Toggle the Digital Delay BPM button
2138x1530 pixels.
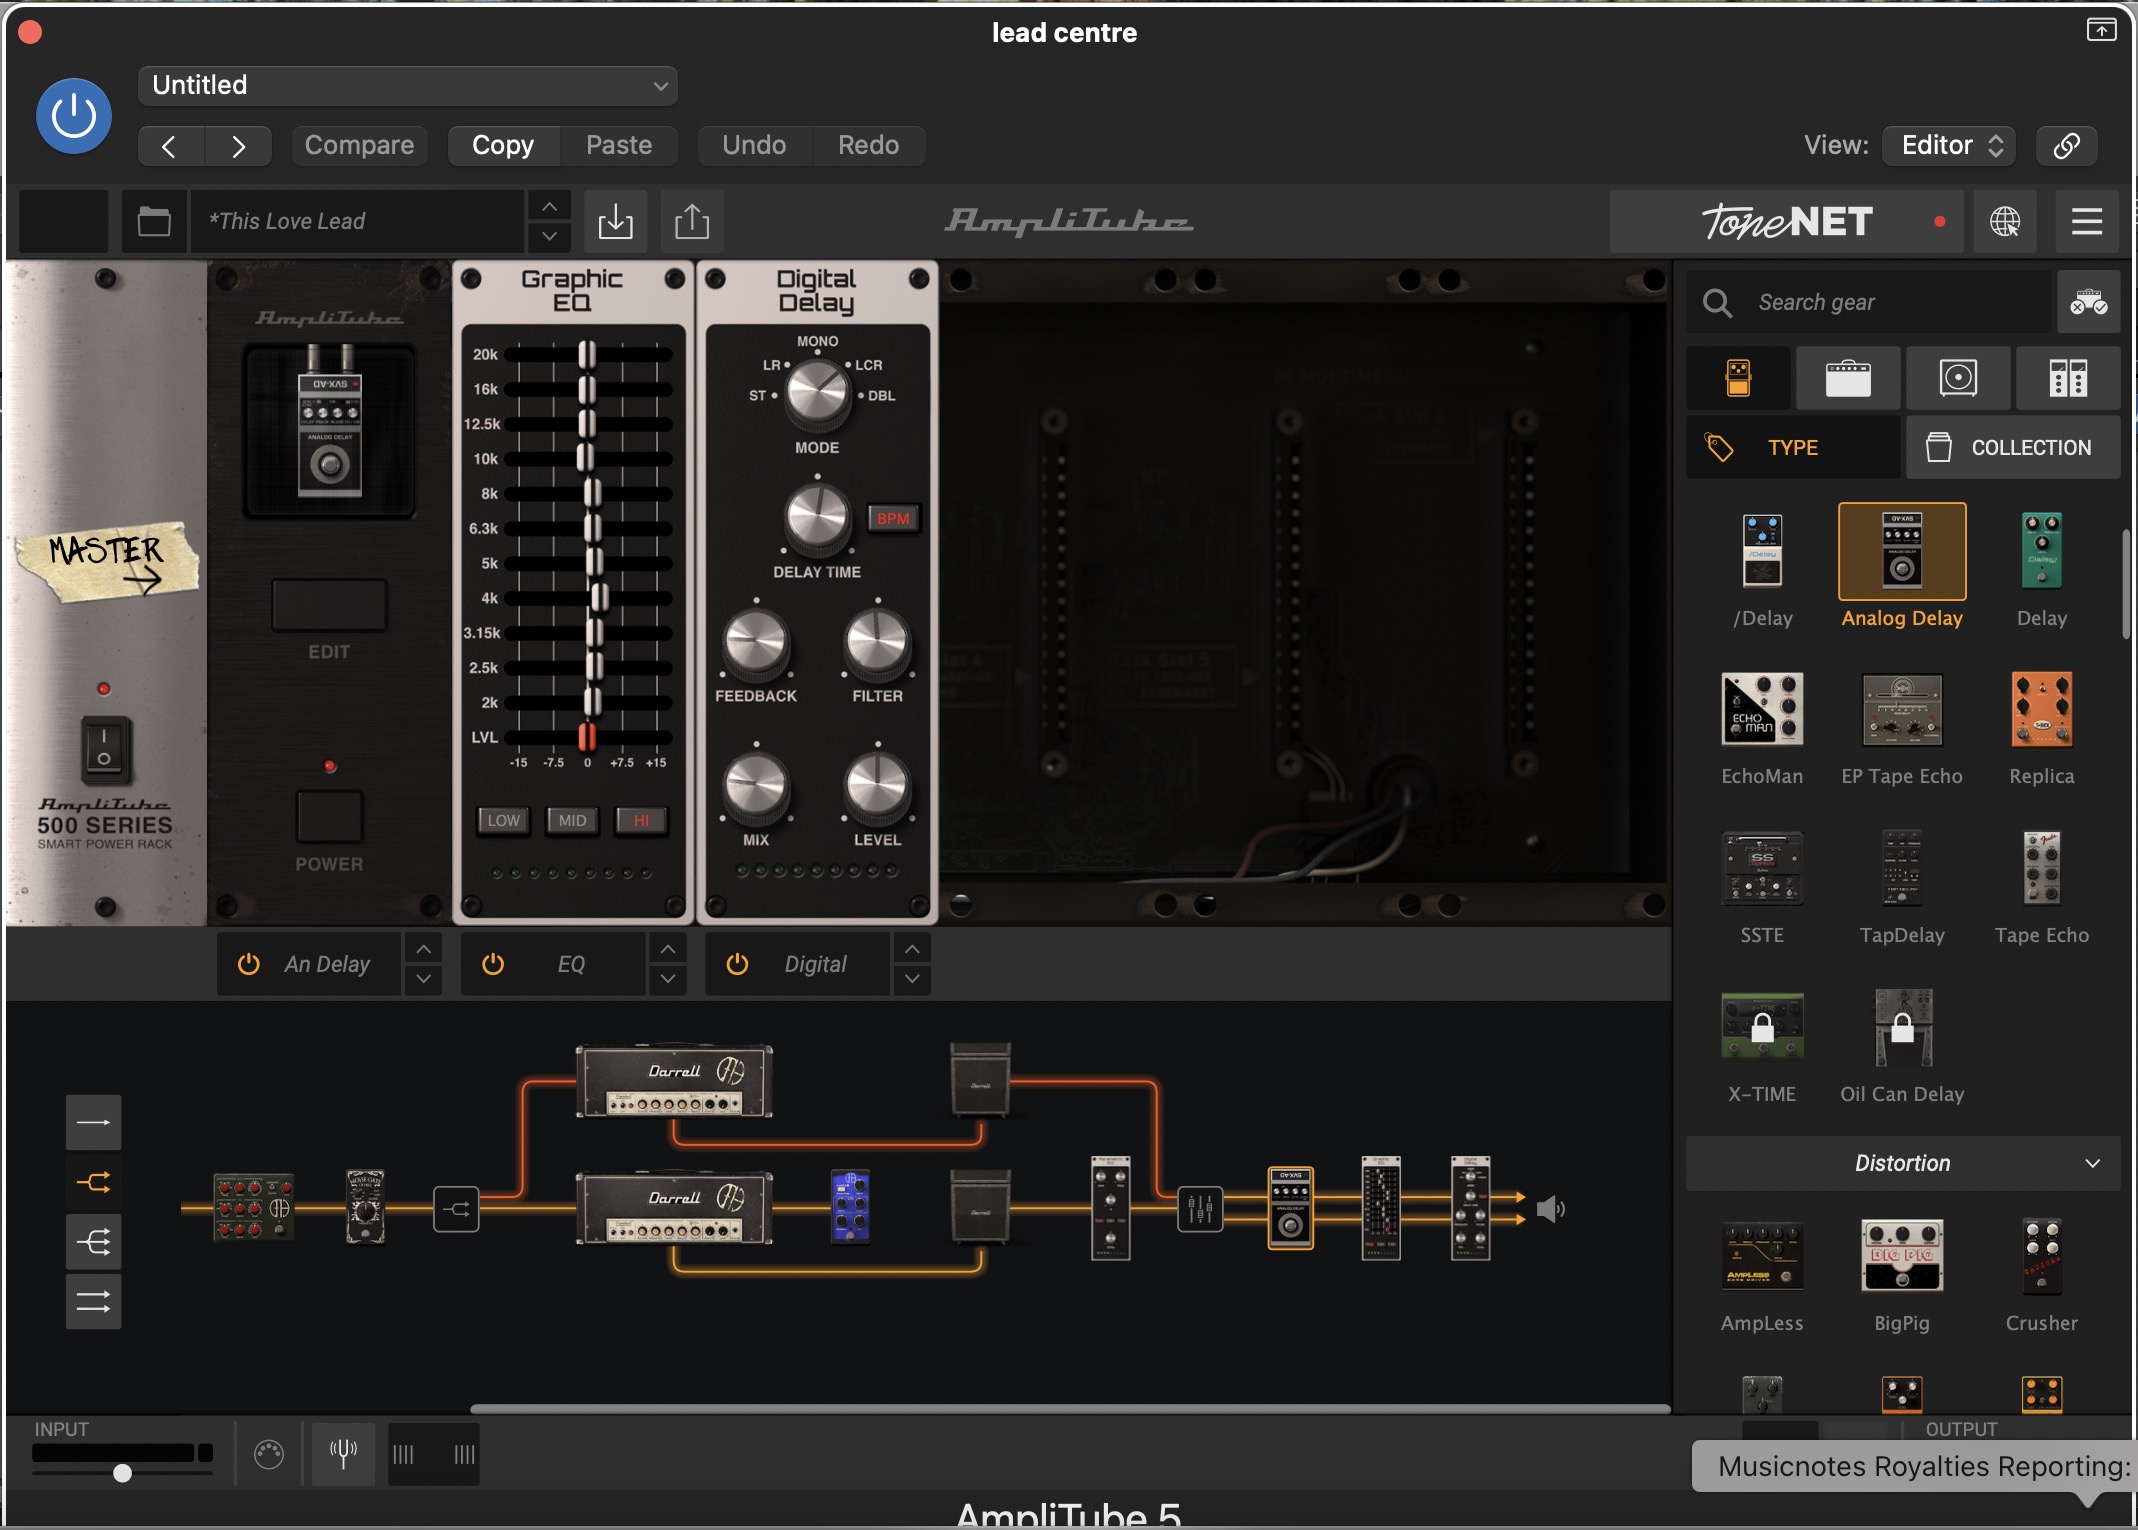point(893,518)
